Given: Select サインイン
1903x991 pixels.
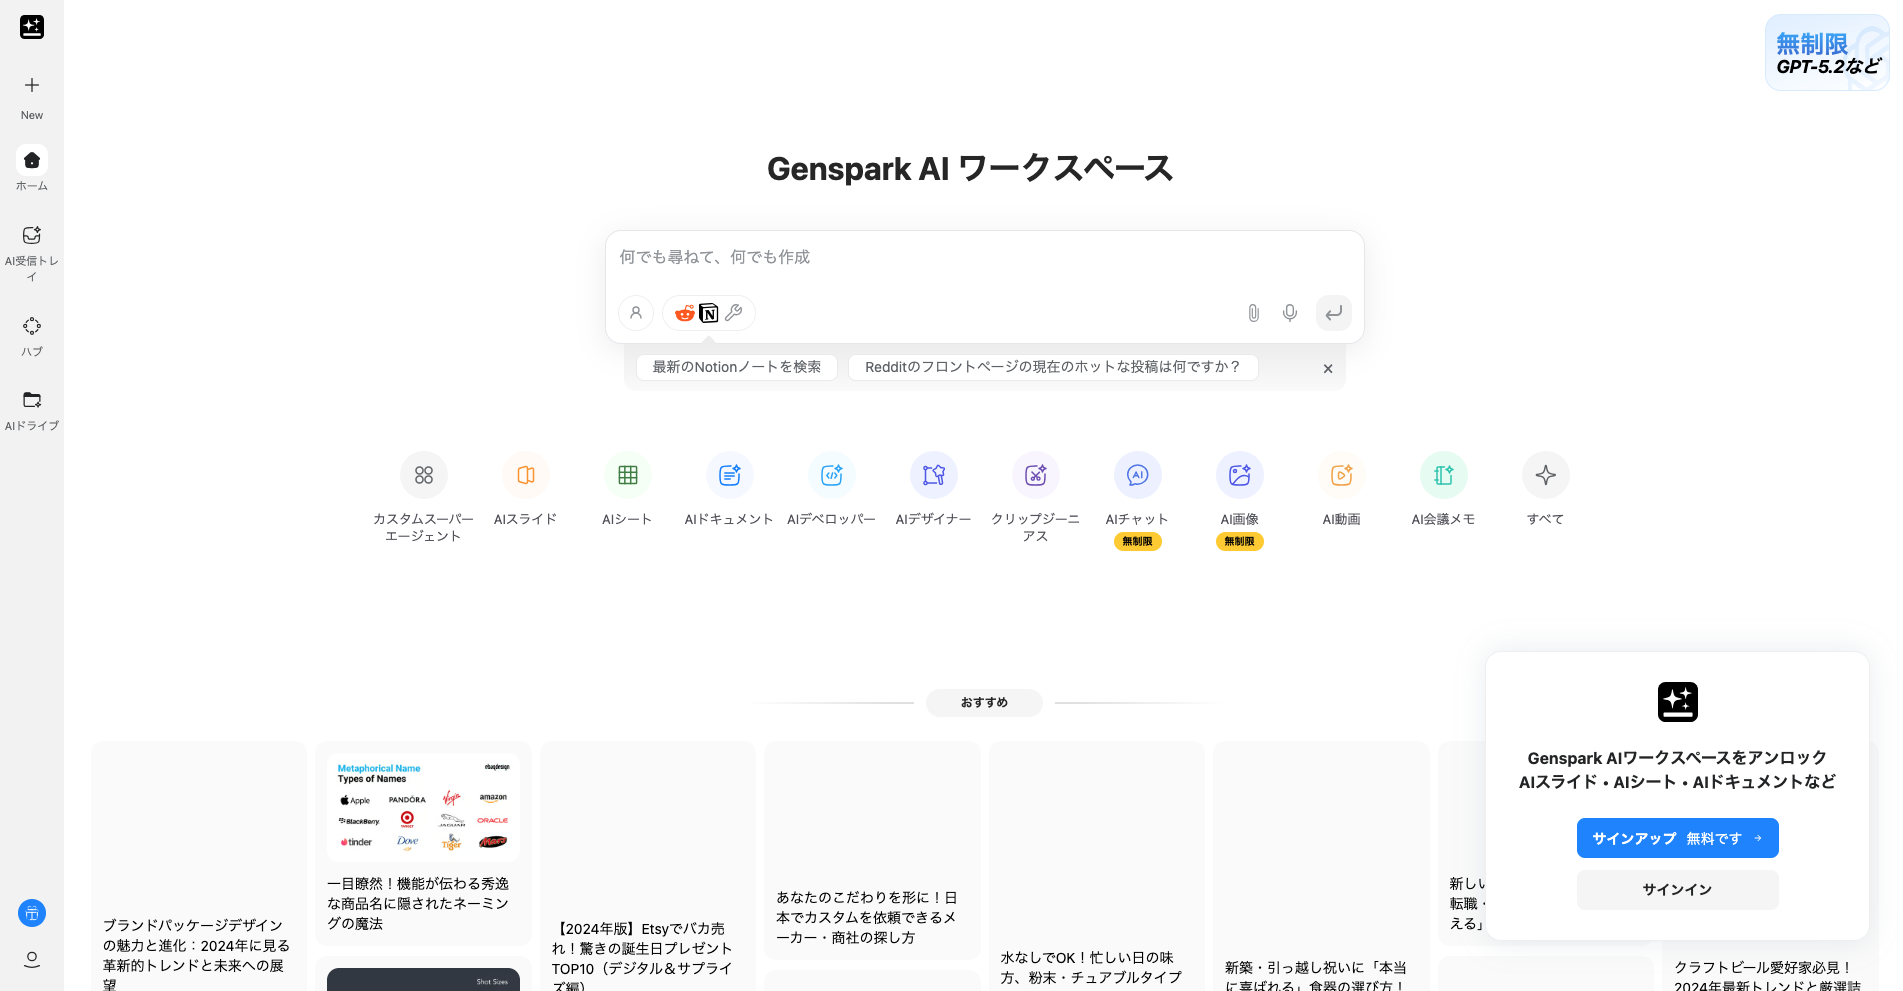Looking at the screenshot, I should point(1677,890).
